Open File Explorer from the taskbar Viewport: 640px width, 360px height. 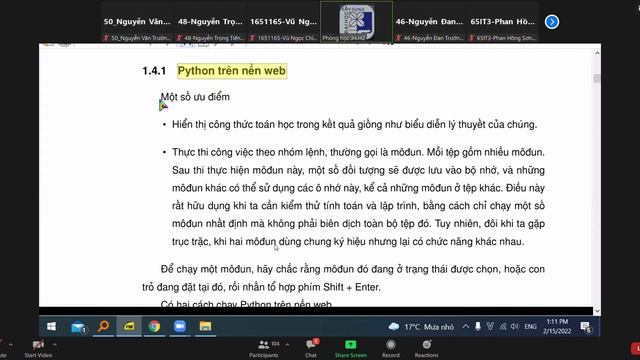[x=205, y=327]
